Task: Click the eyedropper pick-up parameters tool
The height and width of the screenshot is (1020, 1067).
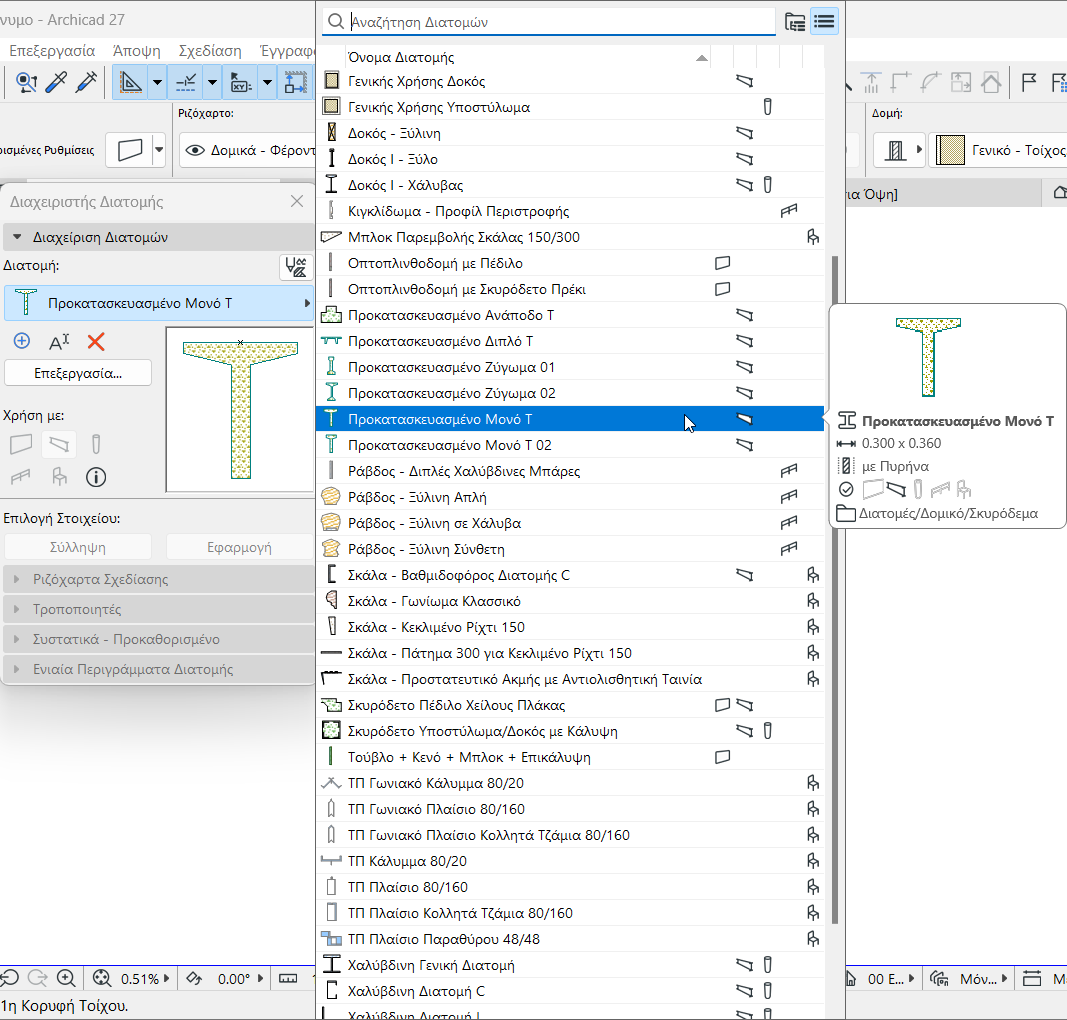Action: [56, 82]
